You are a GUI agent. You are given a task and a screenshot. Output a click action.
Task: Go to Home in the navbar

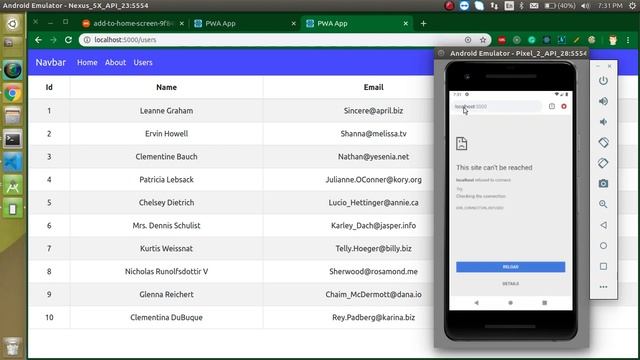click(x=87, y=62)
